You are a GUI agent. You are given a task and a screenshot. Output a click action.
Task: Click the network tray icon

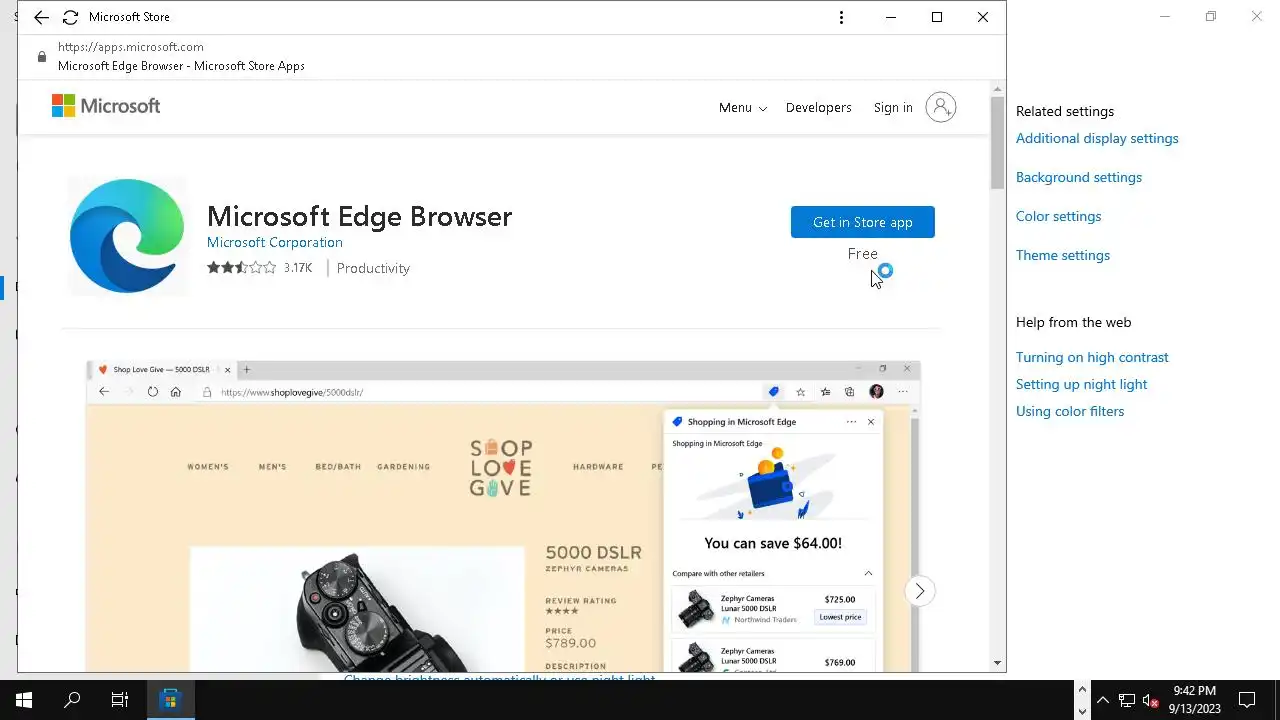tap(1127, 700)
